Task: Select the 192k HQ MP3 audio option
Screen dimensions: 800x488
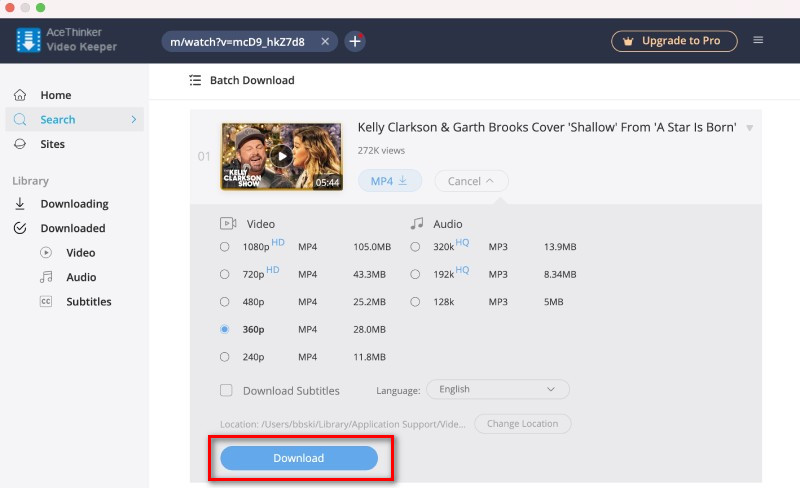Action: point(415,275)
